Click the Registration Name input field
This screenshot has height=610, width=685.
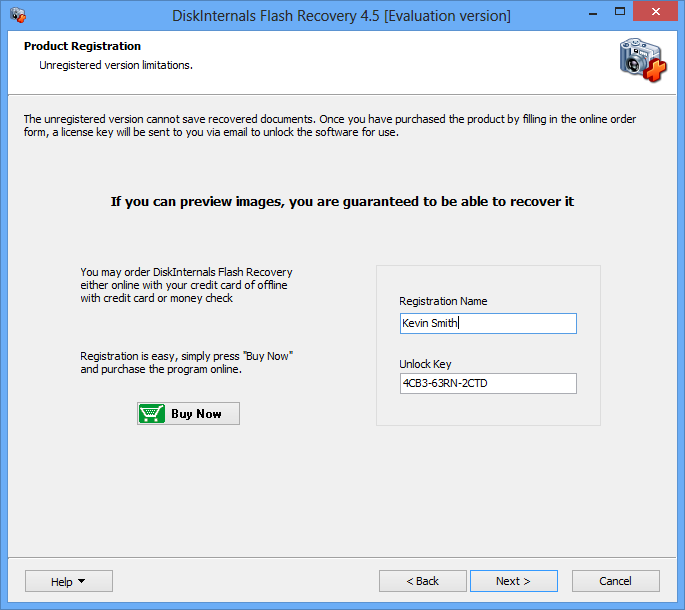coord(488,323)
